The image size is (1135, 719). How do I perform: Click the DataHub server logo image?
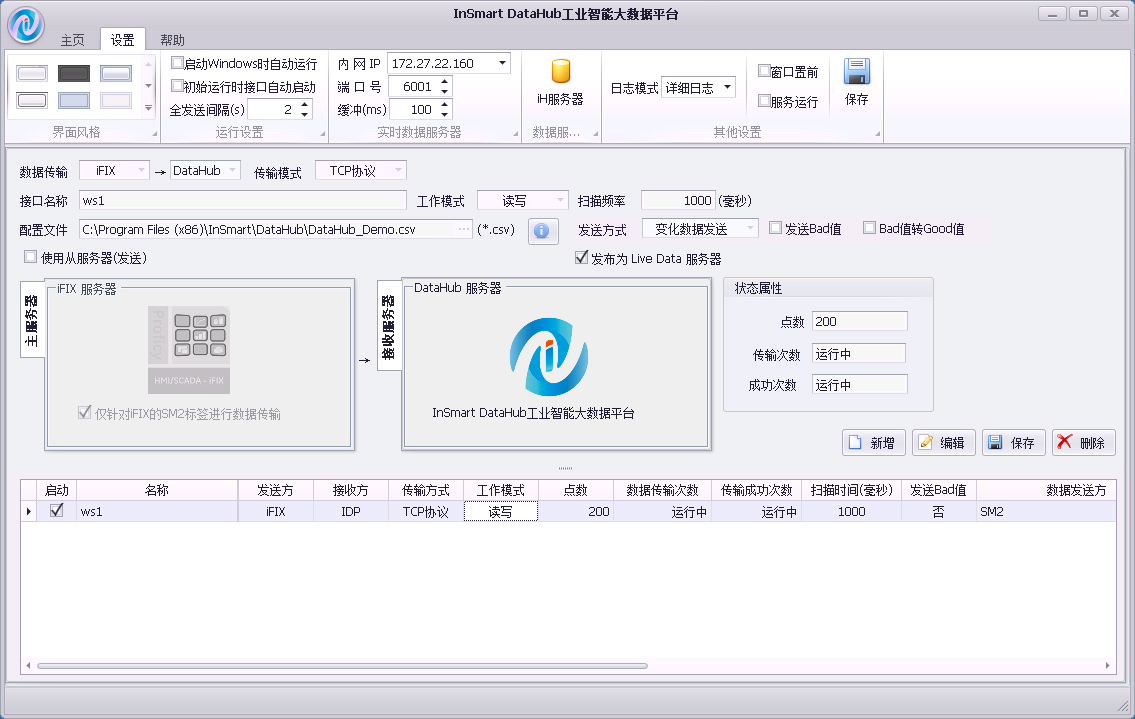point(549,357)
